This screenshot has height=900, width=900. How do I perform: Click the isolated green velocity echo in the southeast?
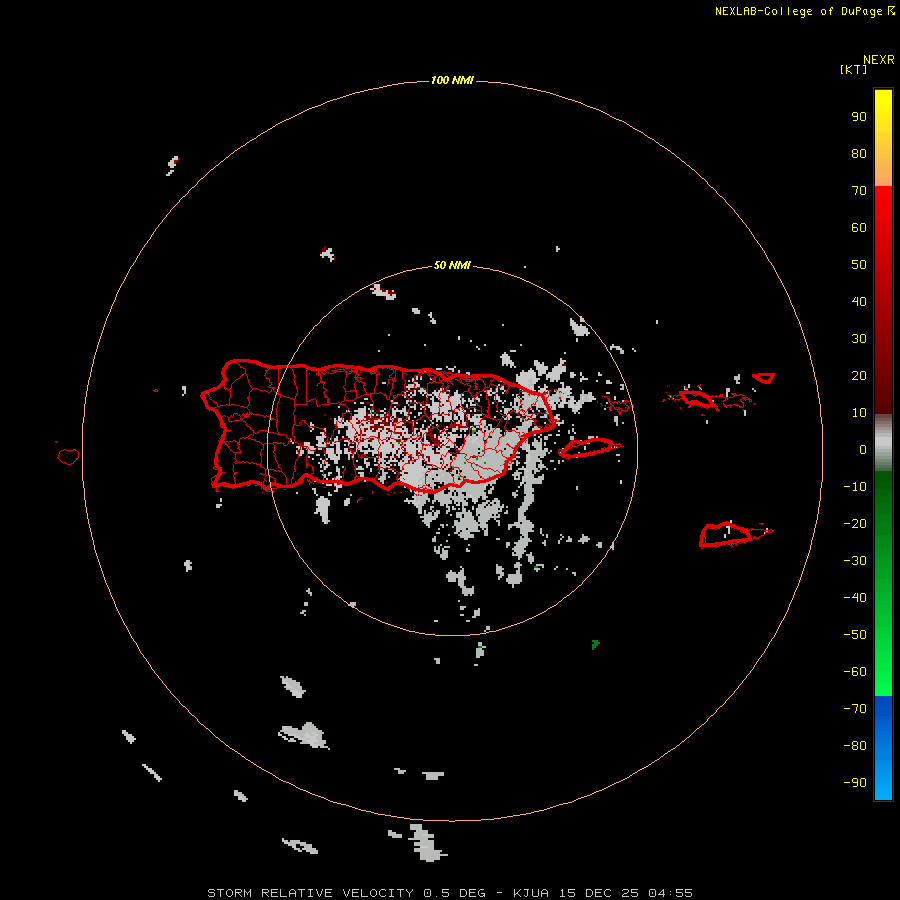click(x=595, y=645)
